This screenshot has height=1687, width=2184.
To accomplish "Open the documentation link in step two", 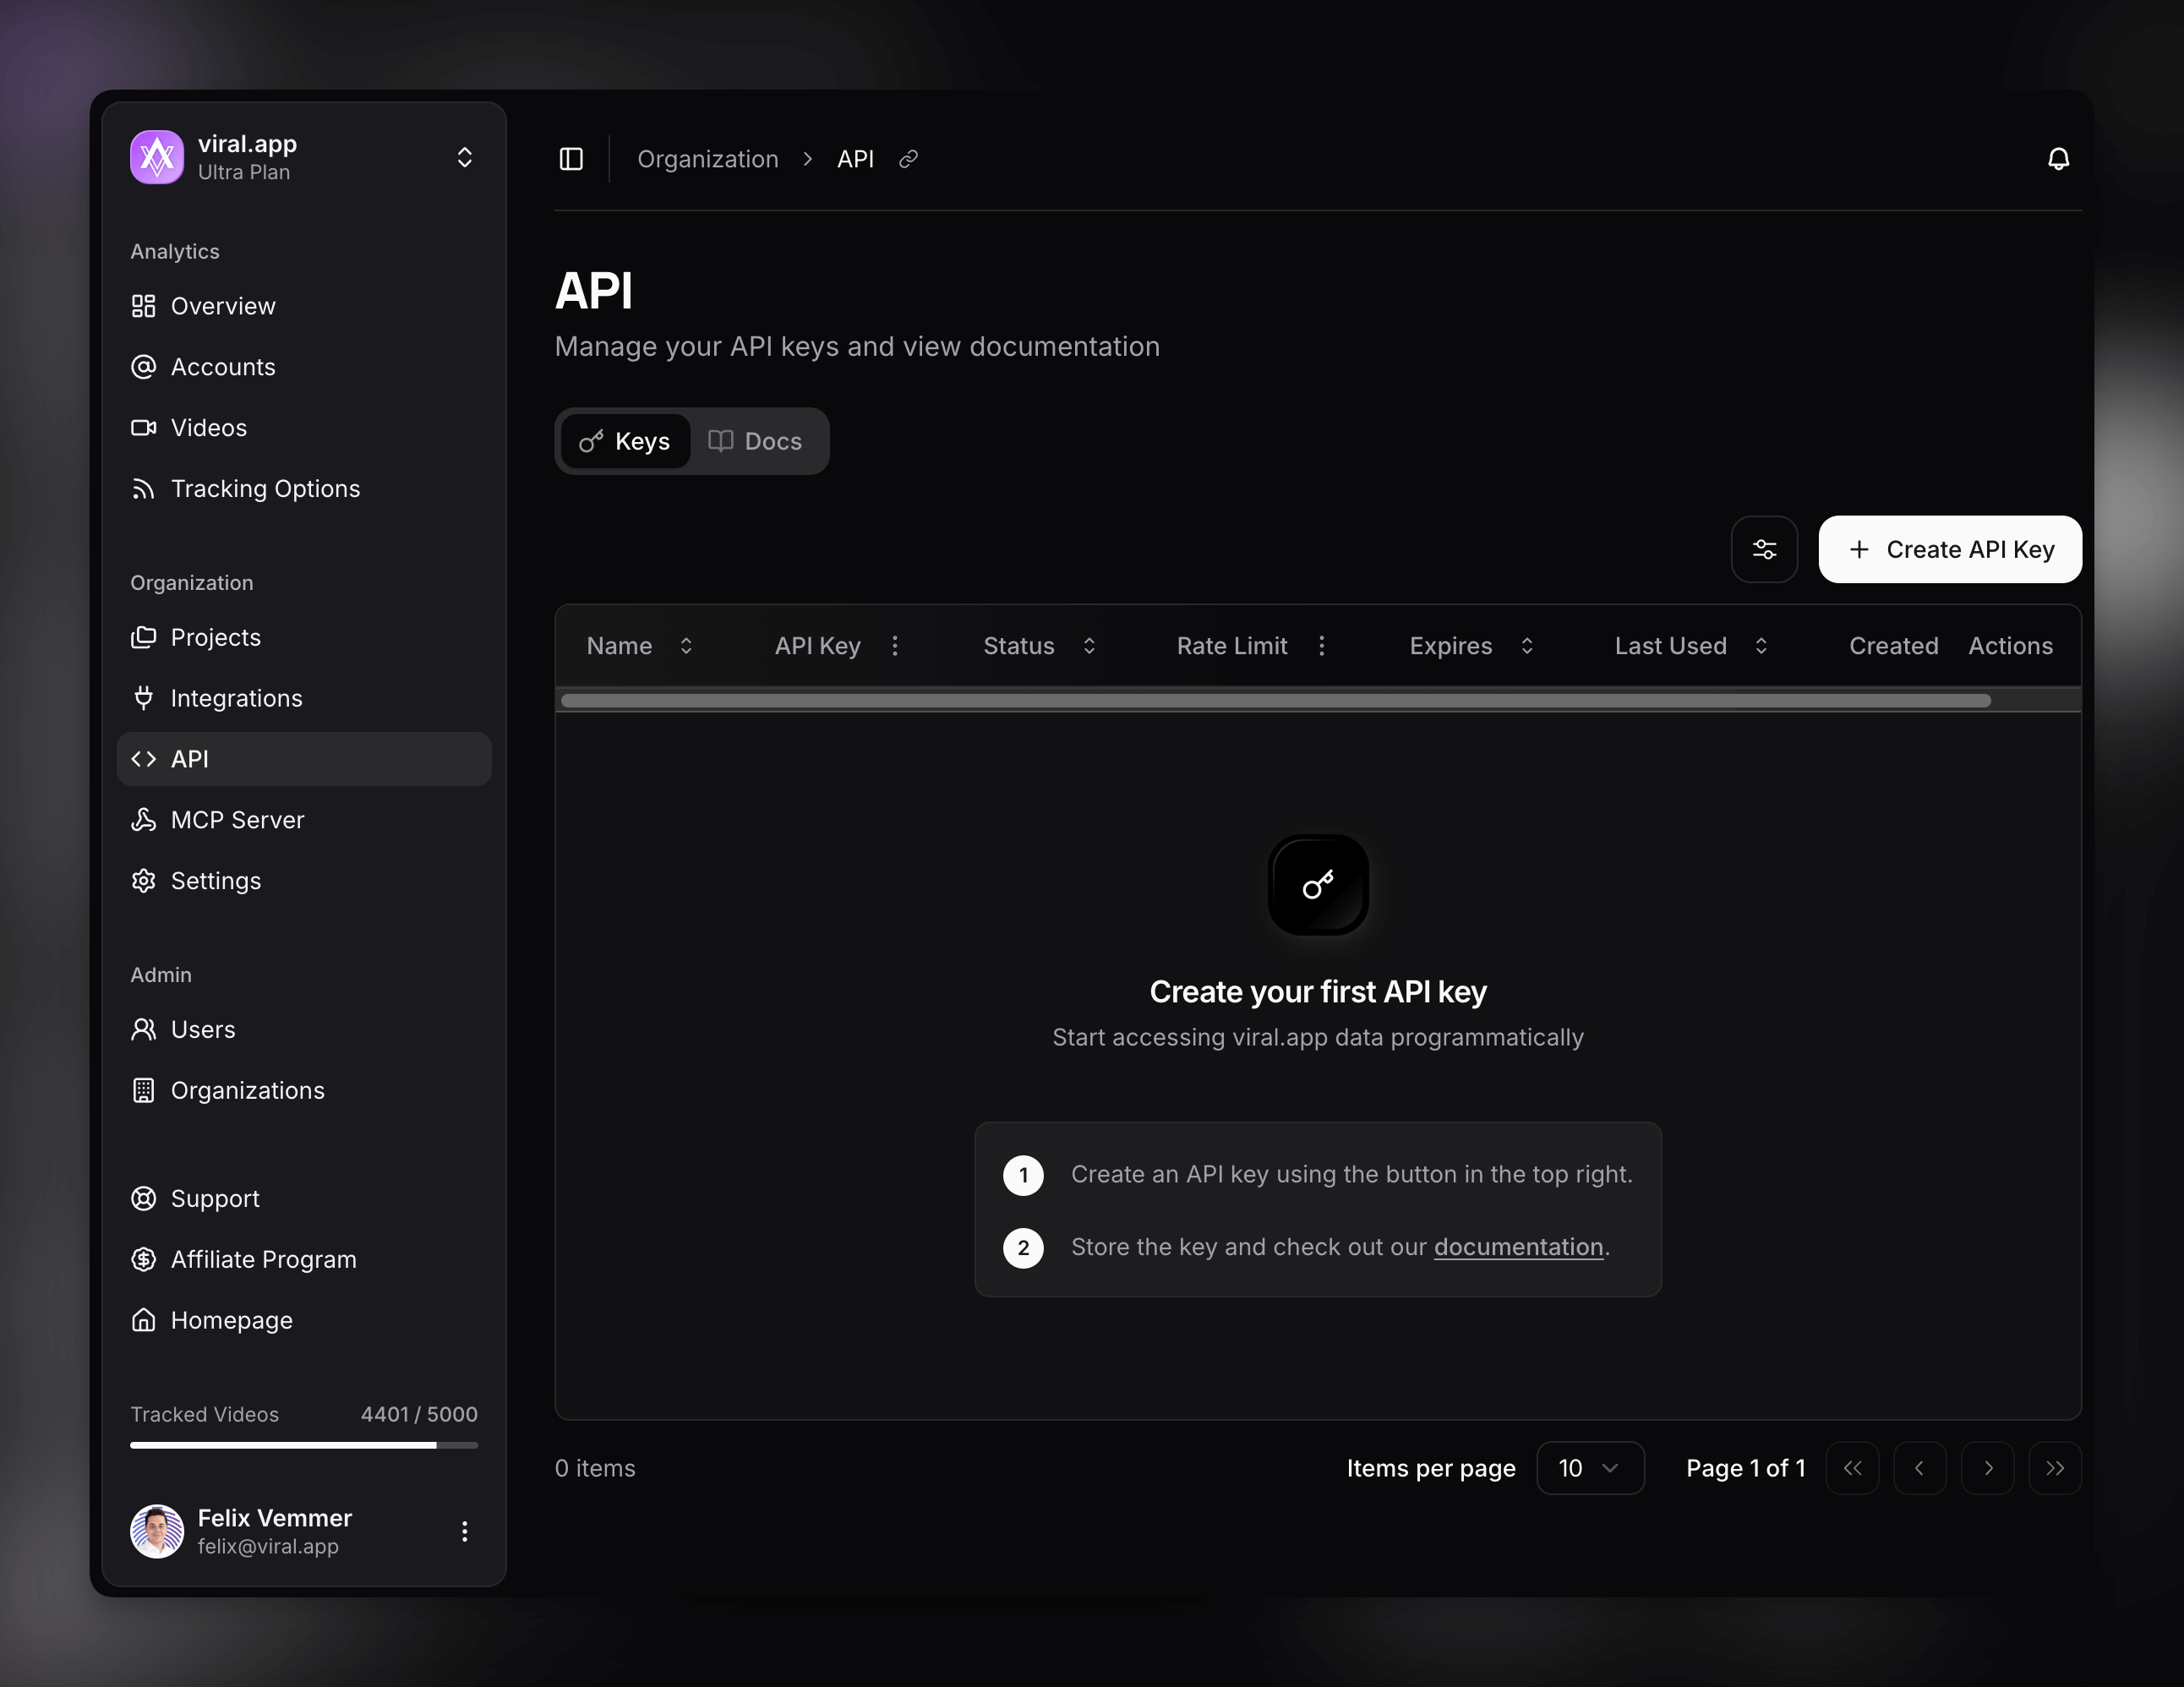I will click(x=1518, y=1247).
